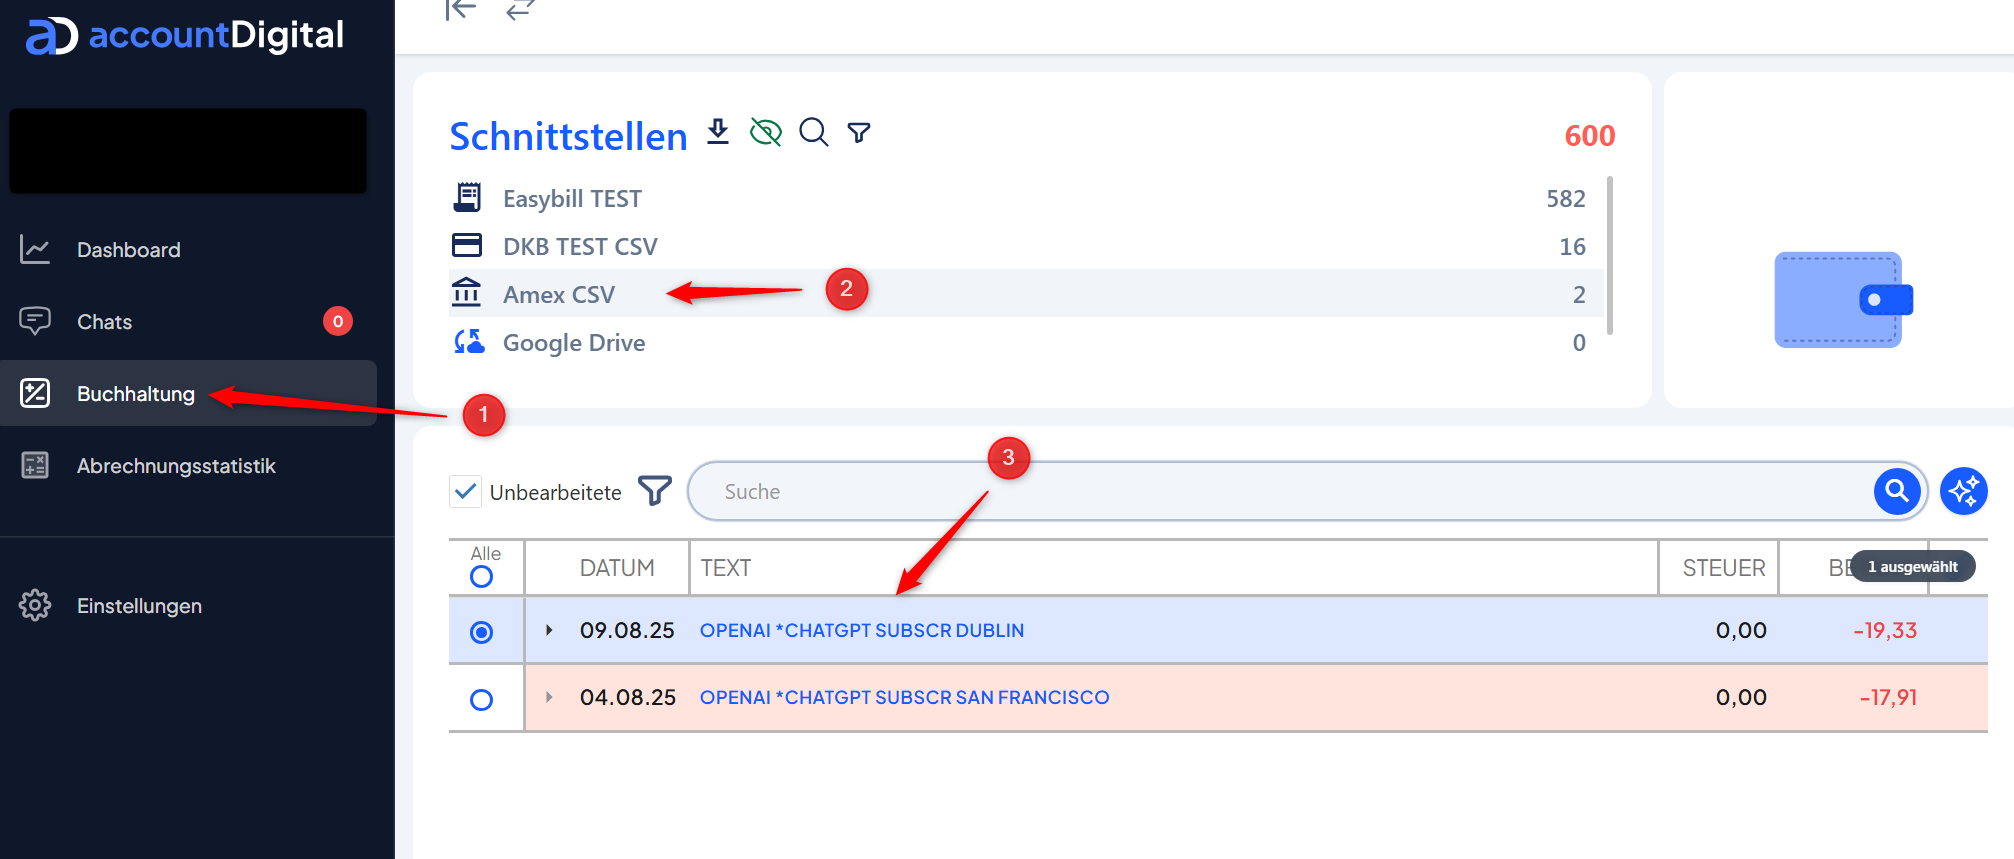
Task: Sort by the TEXT column header
Action: coord(725,568)
